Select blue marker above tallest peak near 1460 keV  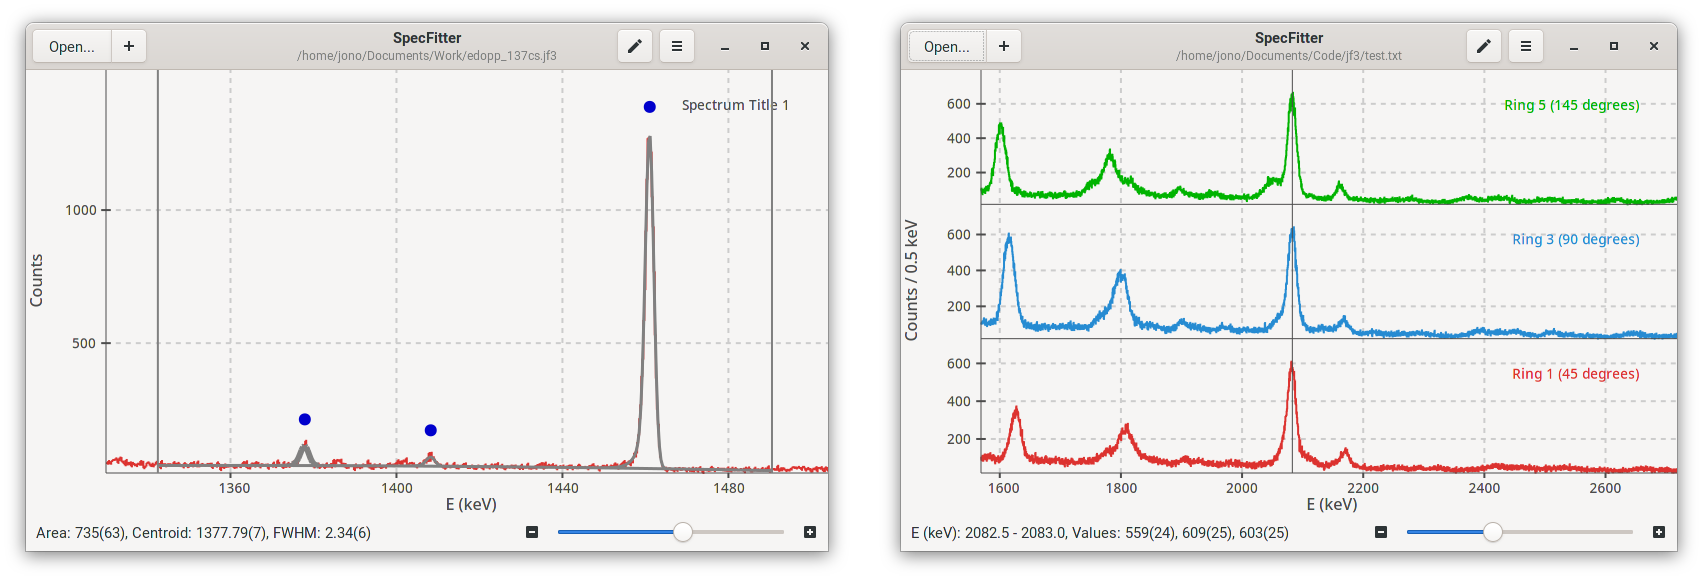tap(650, 107)
